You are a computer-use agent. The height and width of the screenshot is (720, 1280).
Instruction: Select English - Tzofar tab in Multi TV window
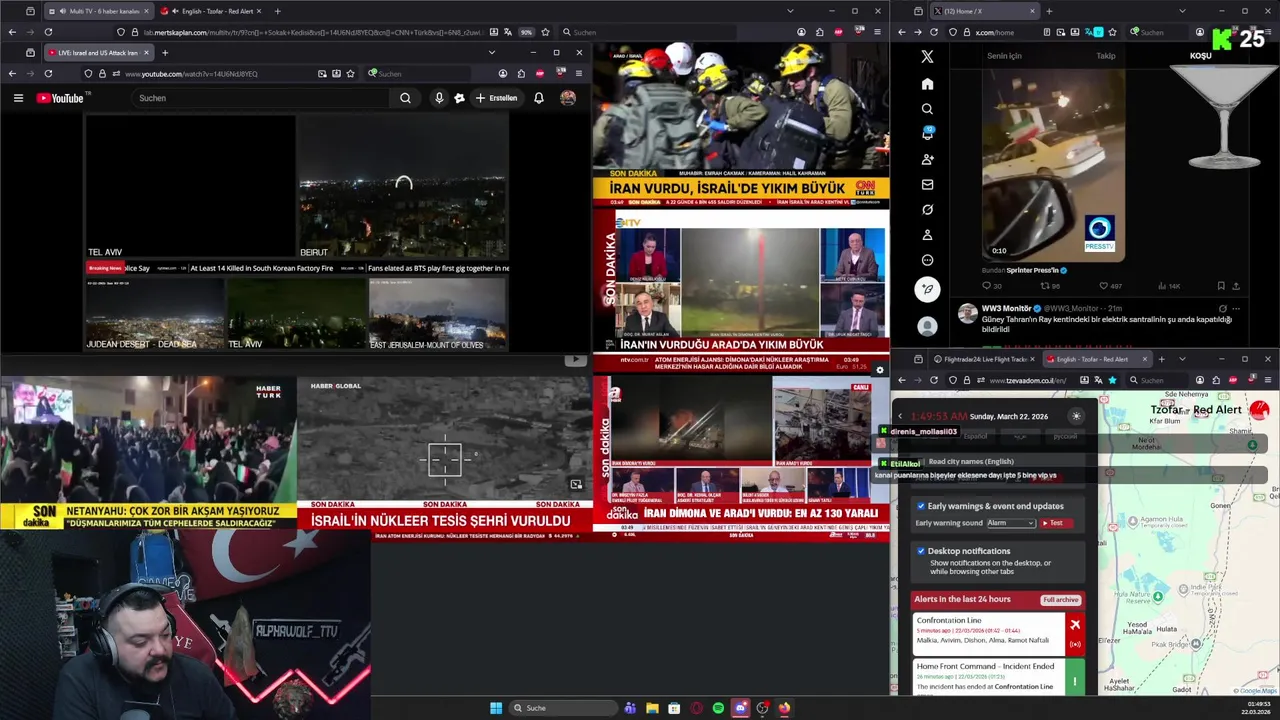point(212,11)
